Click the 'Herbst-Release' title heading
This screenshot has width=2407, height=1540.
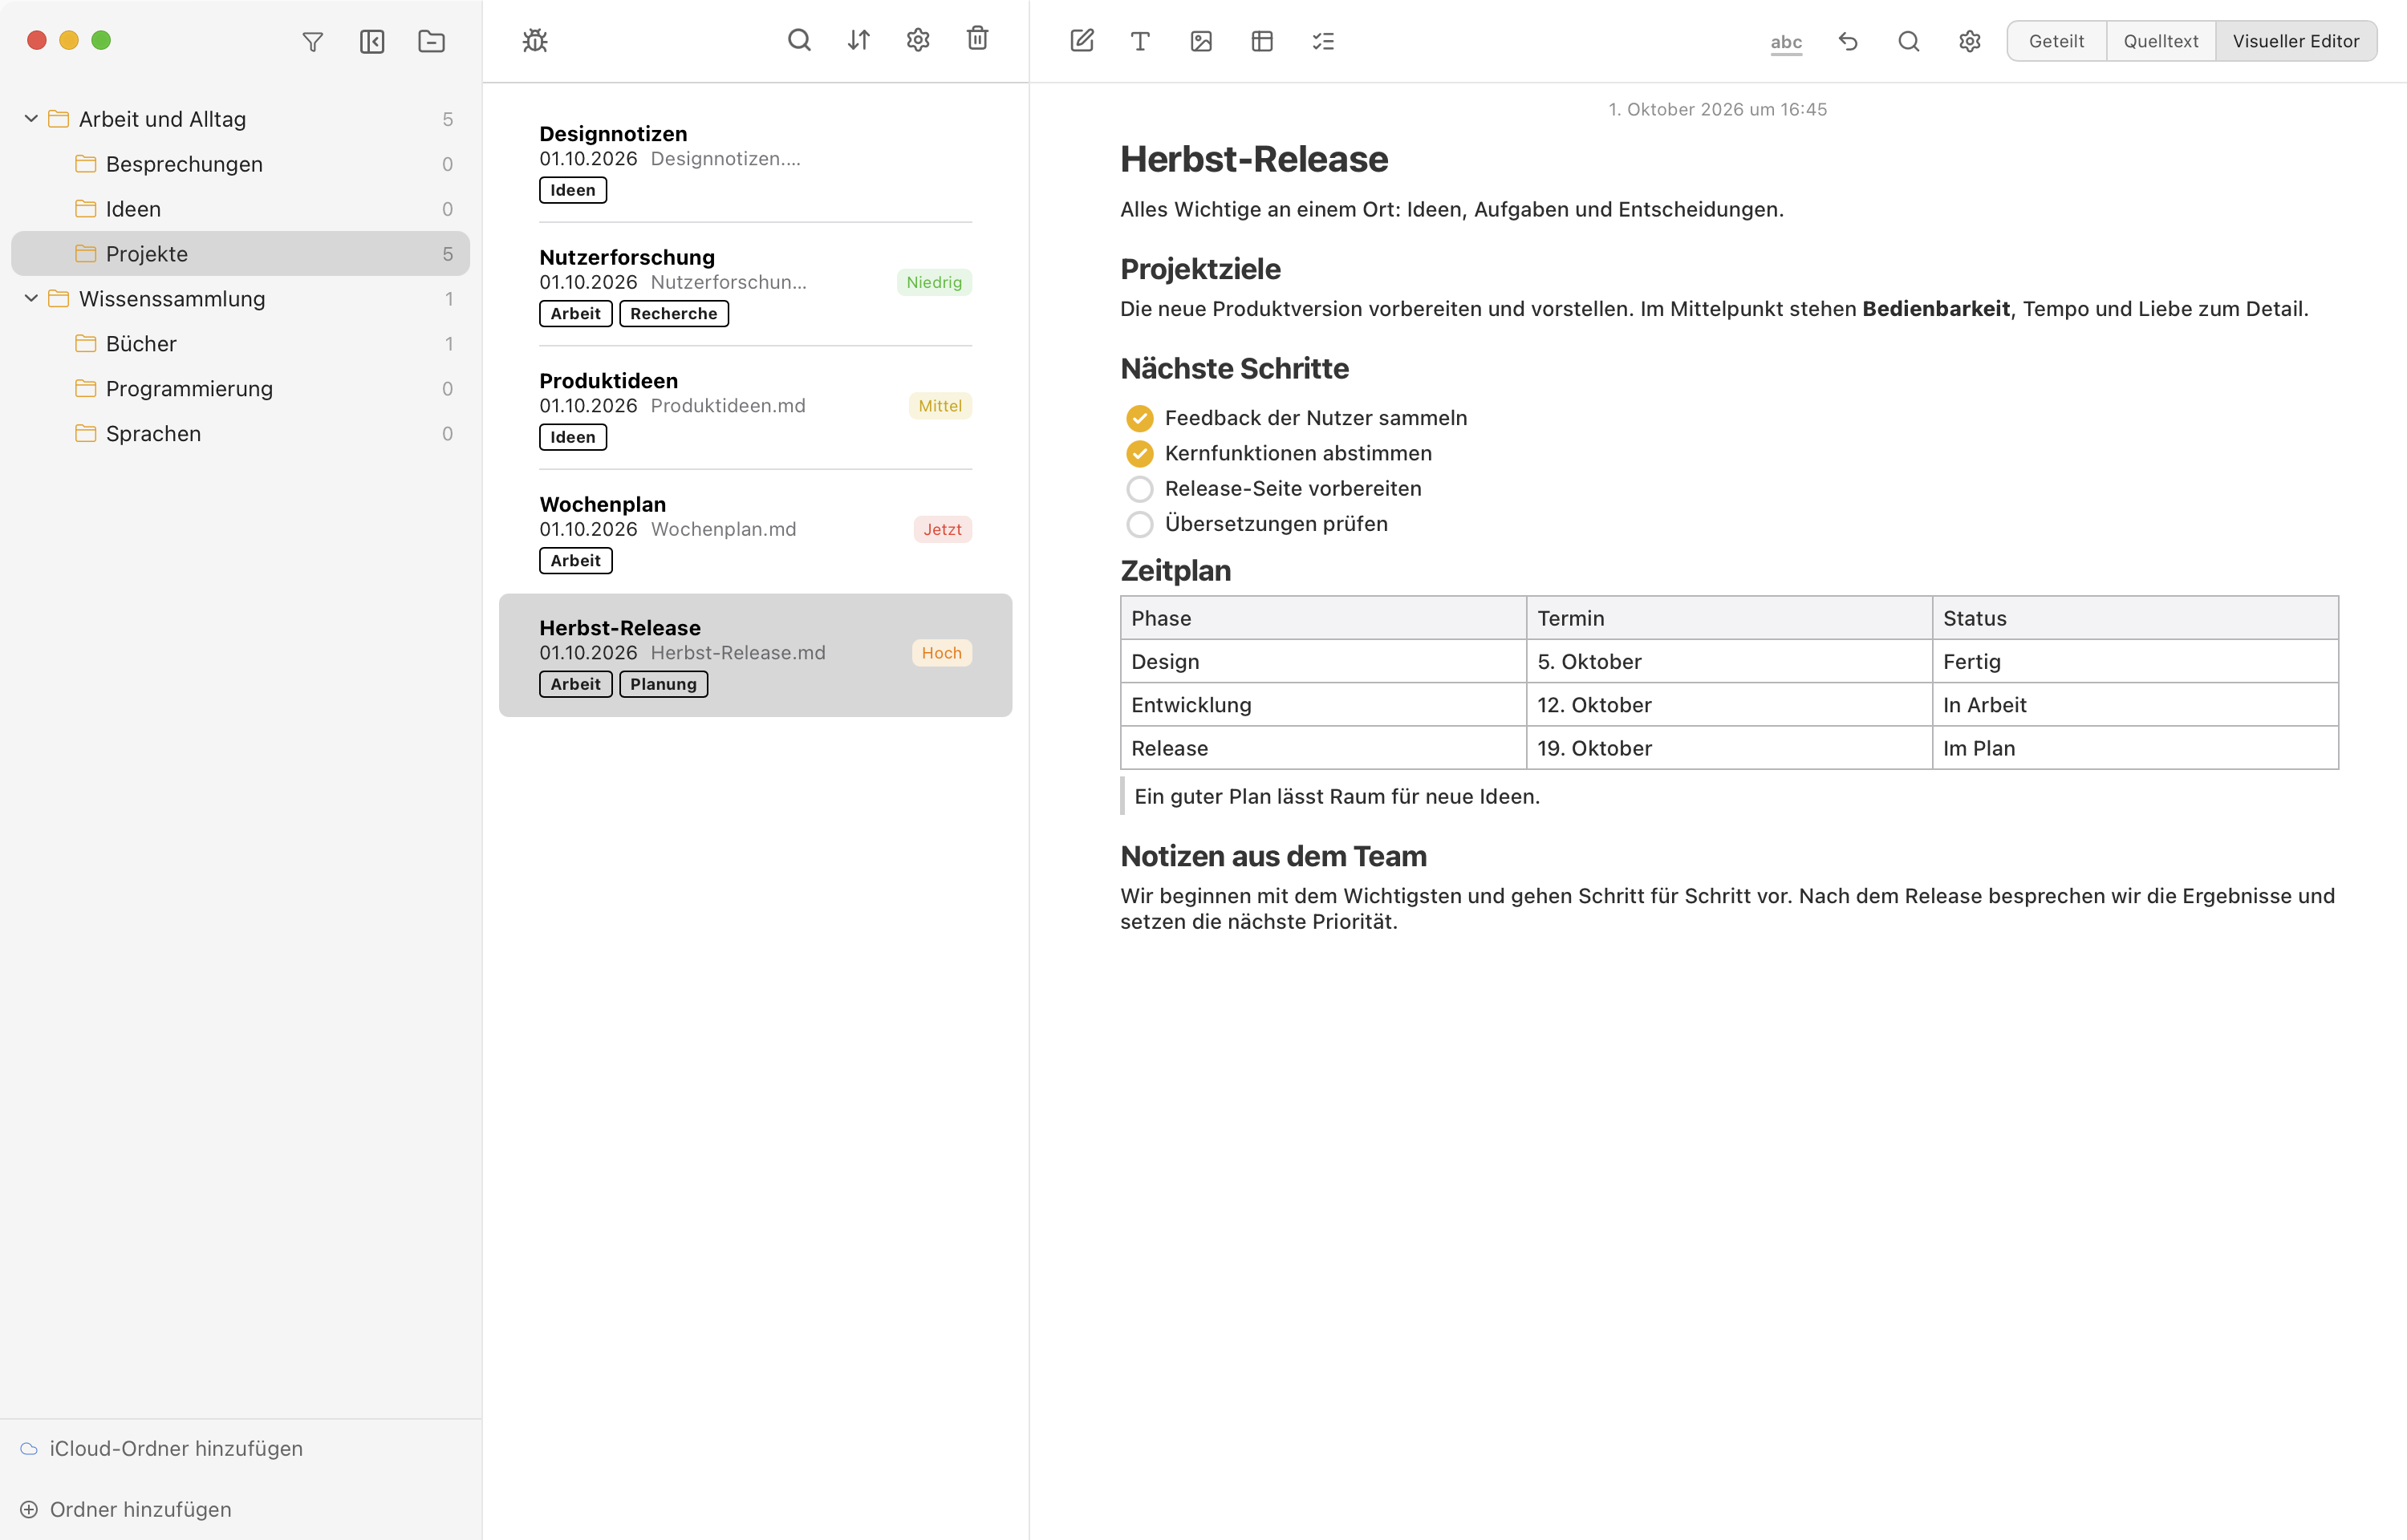point(1253,159)
